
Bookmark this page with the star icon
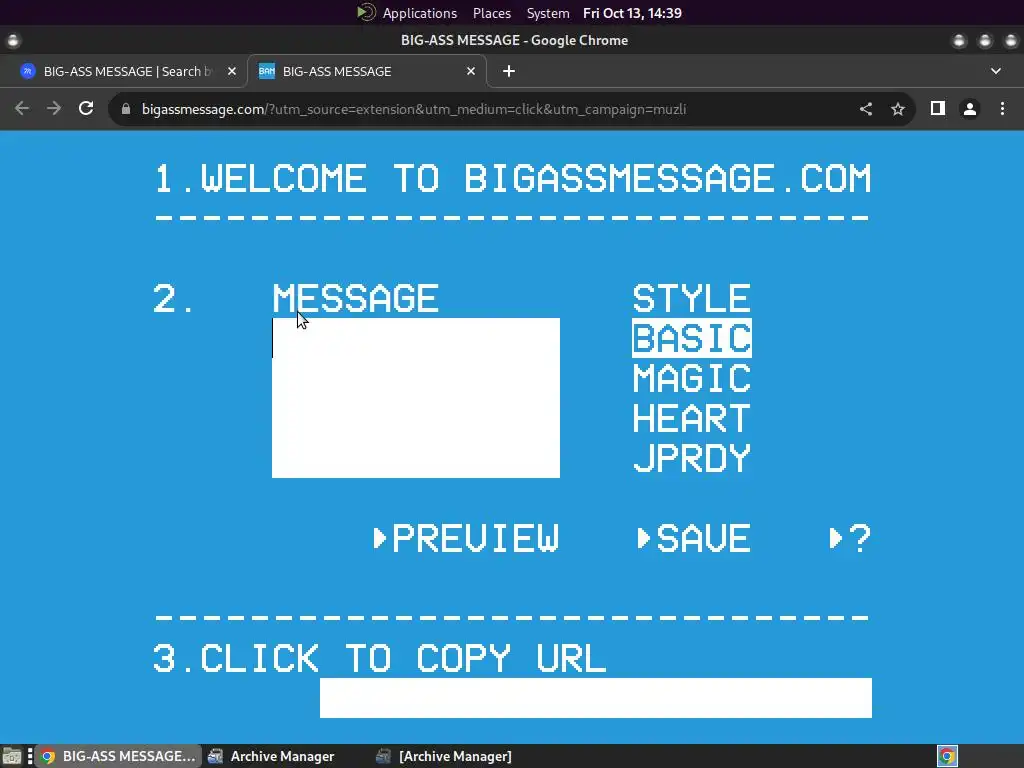coord(898,109)
